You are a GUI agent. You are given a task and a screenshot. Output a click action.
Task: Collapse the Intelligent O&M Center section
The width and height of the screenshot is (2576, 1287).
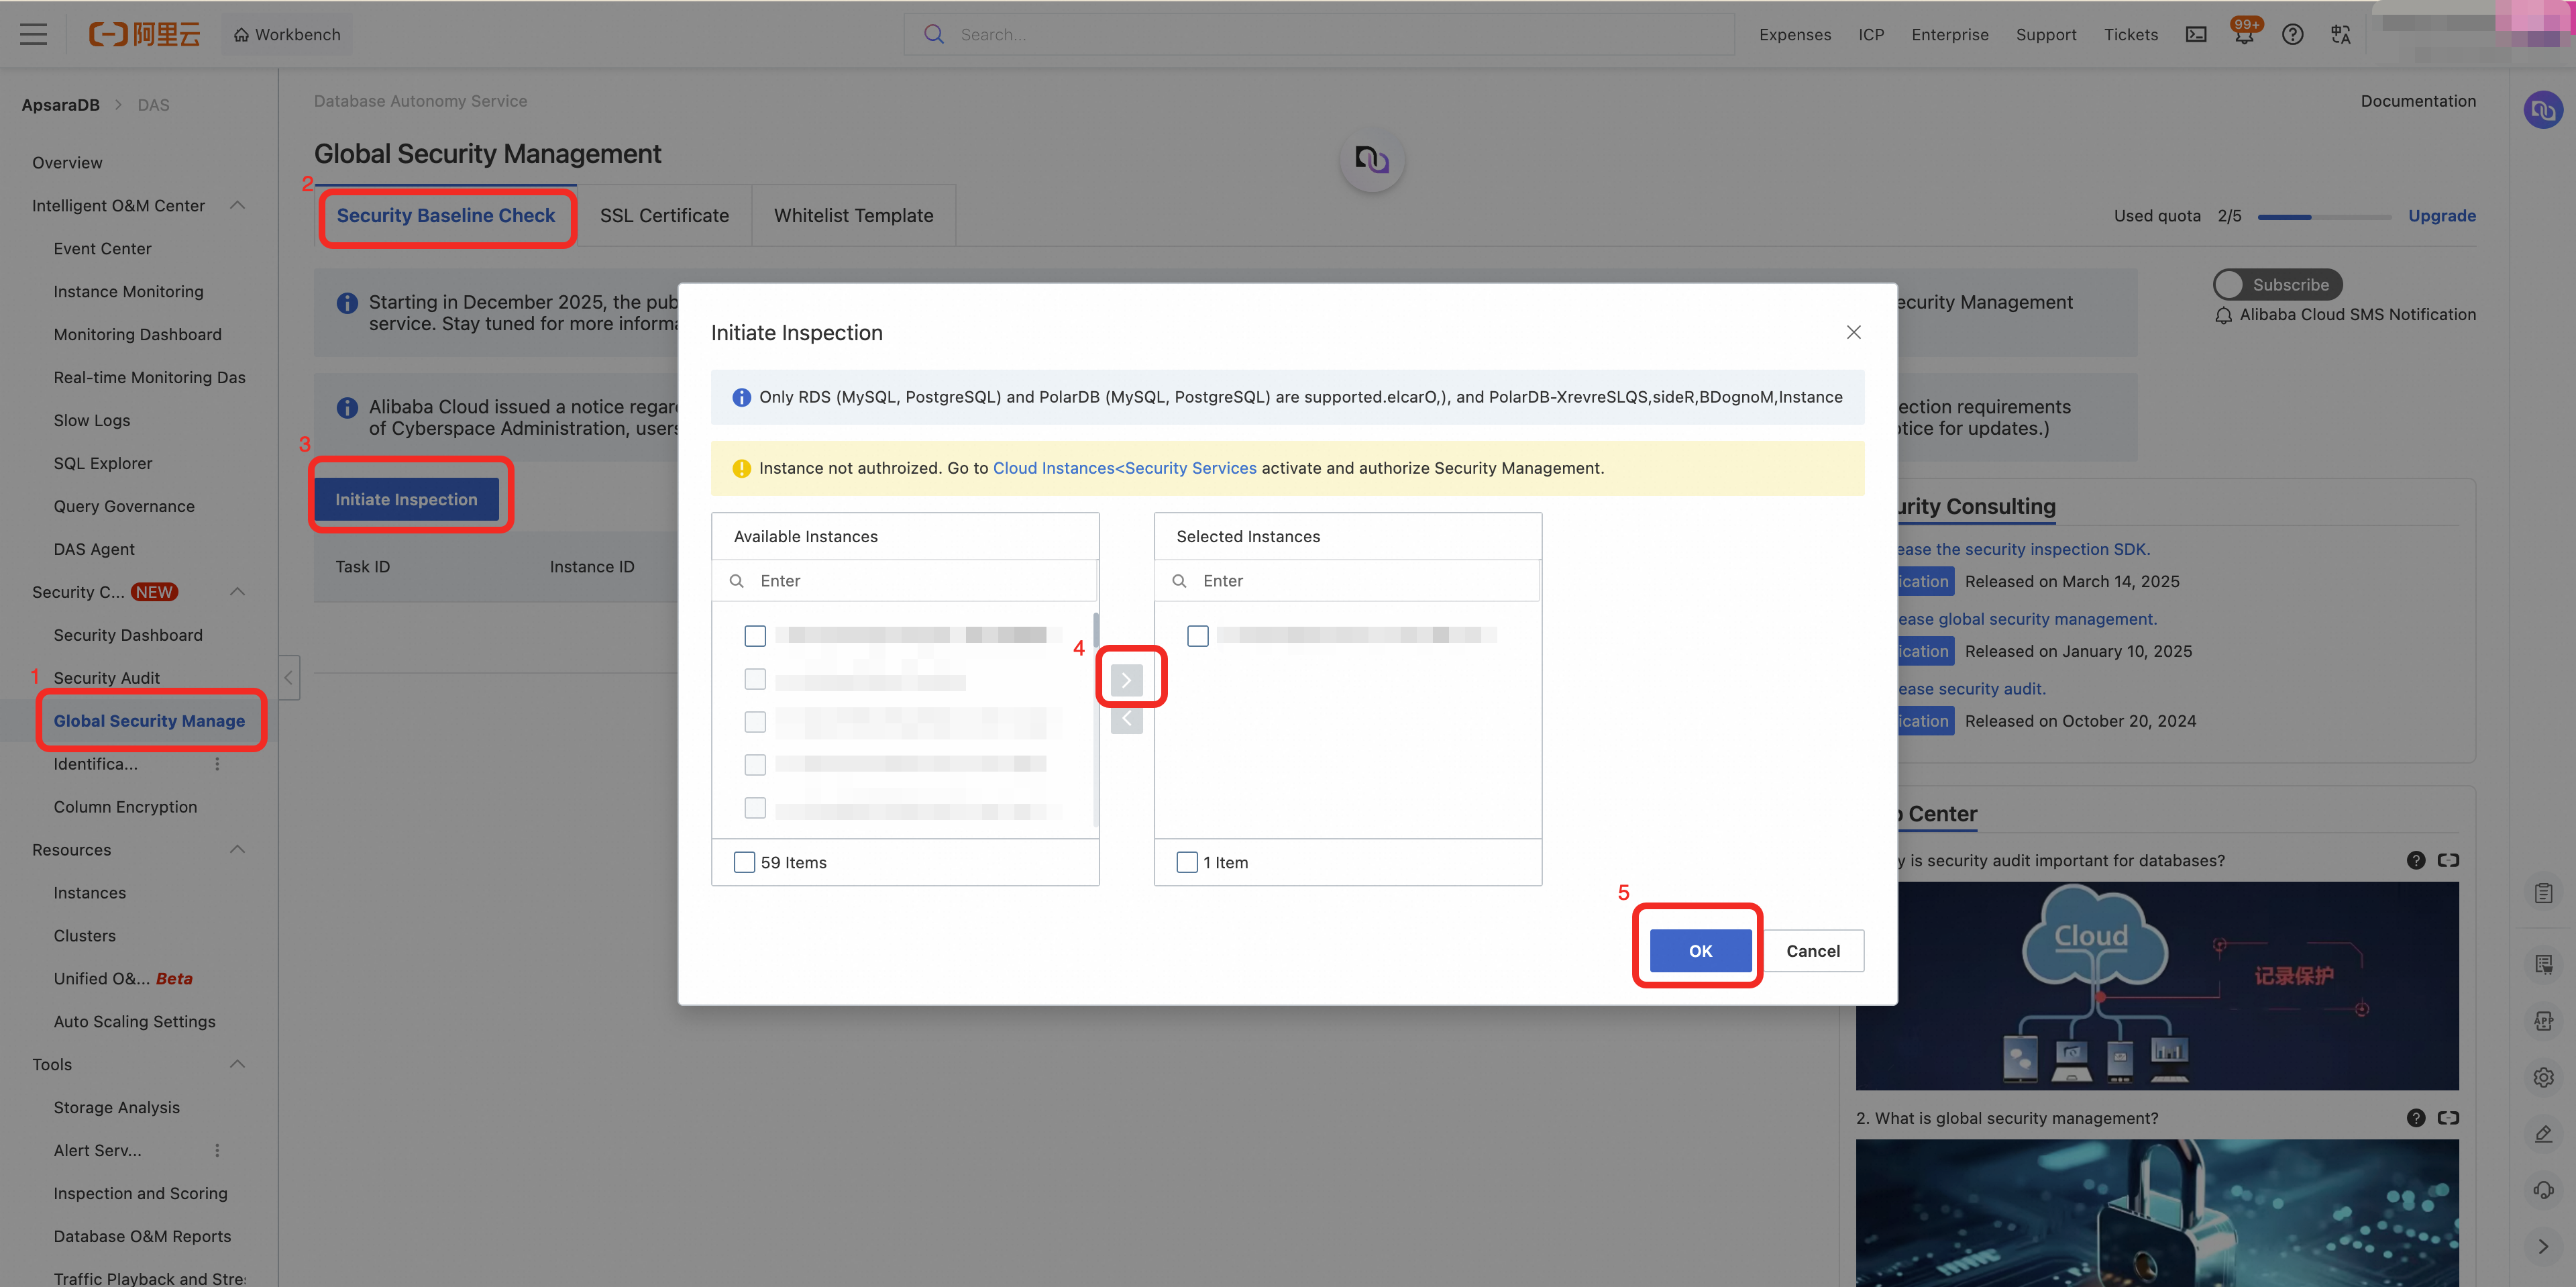point(237,205)
